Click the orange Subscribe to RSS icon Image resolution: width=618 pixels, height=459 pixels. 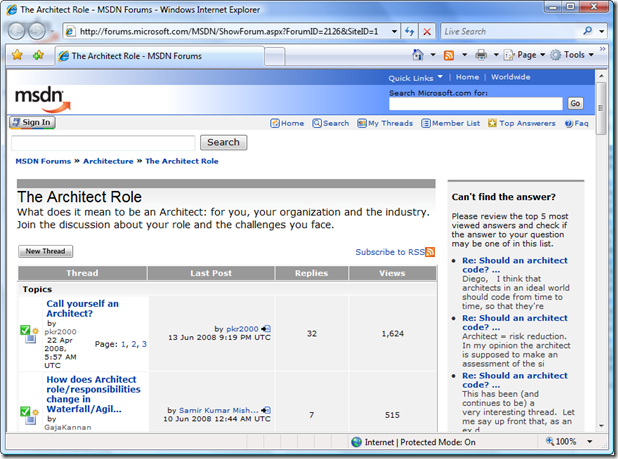click(430, 252)
